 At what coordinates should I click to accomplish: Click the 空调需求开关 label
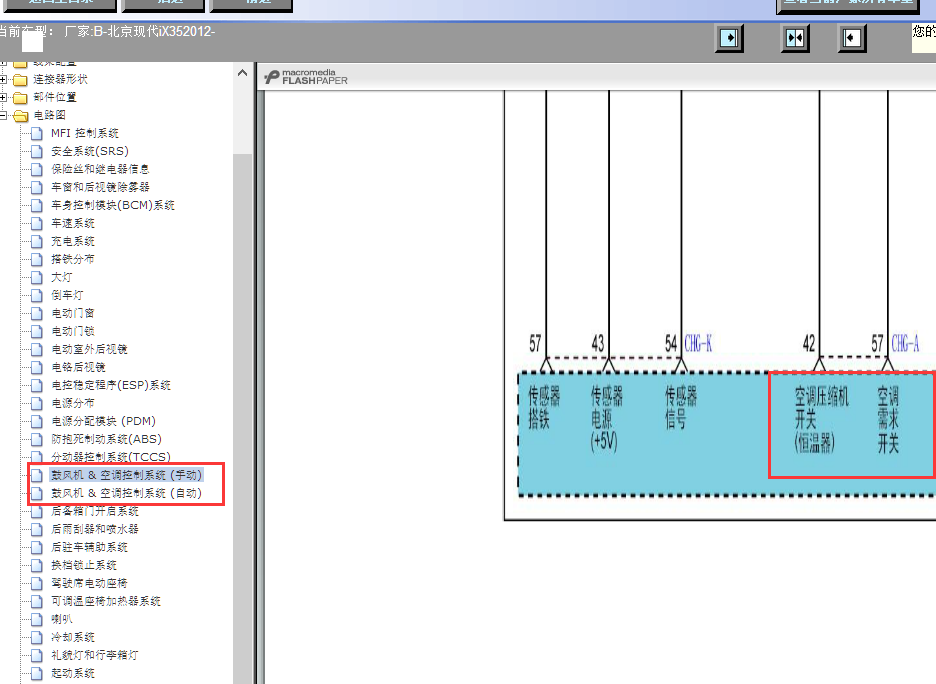(888, 420)
